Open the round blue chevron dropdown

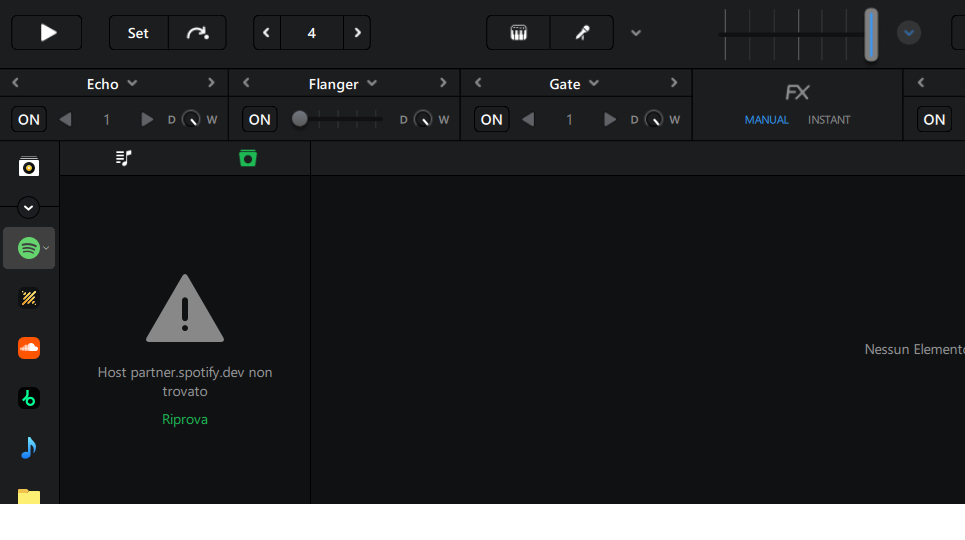(x=908, y=33)
